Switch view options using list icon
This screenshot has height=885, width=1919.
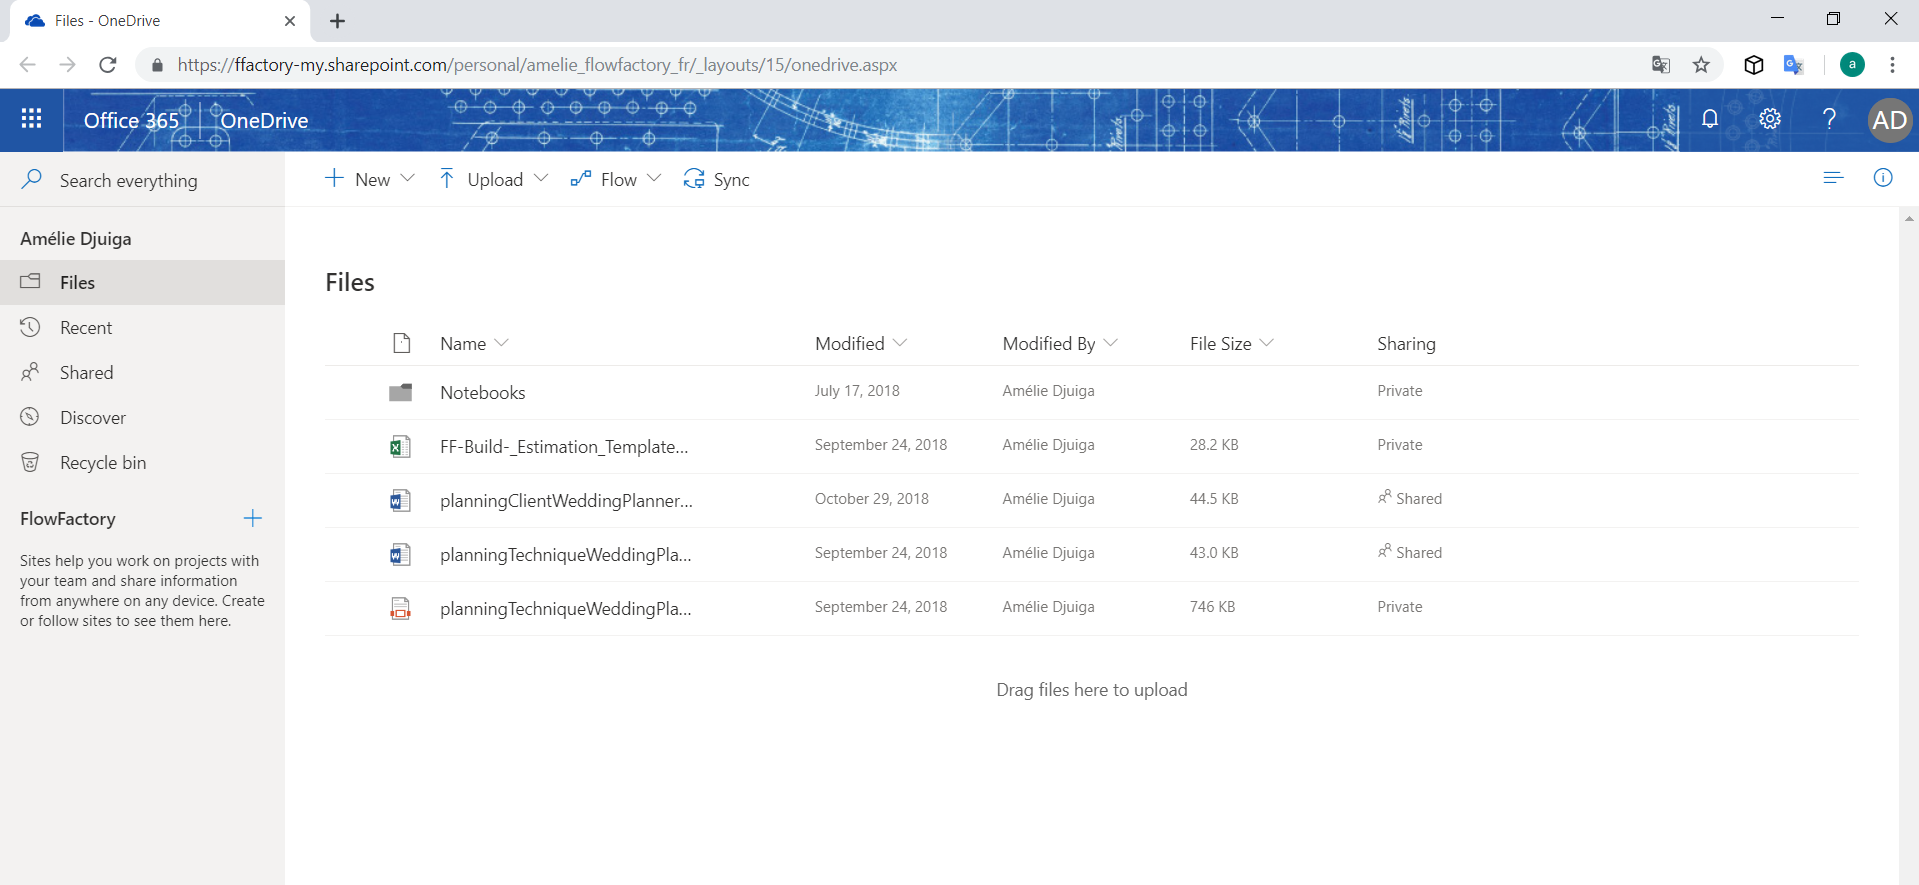[x=1833, y=178]
